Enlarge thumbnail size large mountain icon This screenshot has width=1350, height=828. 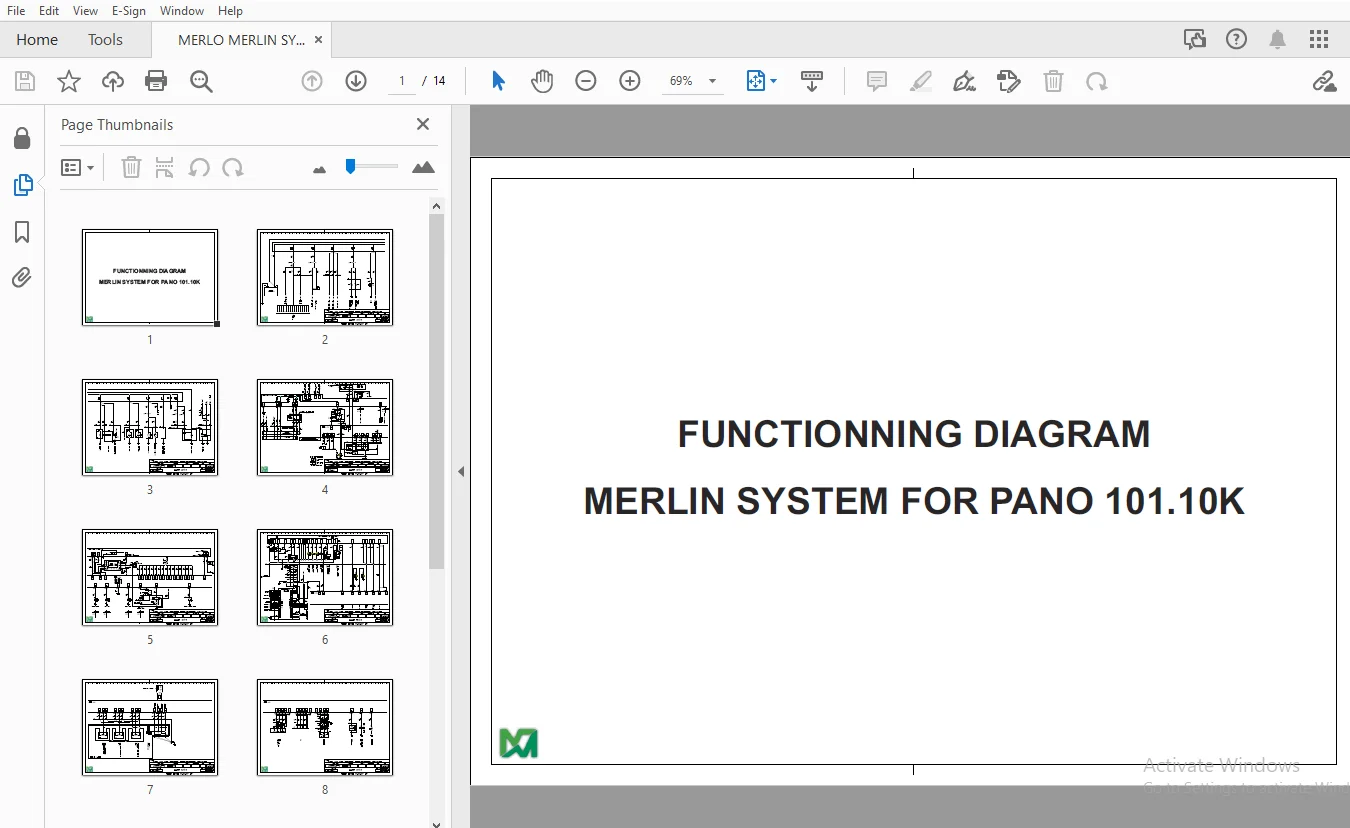pyautogui.click(x=424, y=167)
